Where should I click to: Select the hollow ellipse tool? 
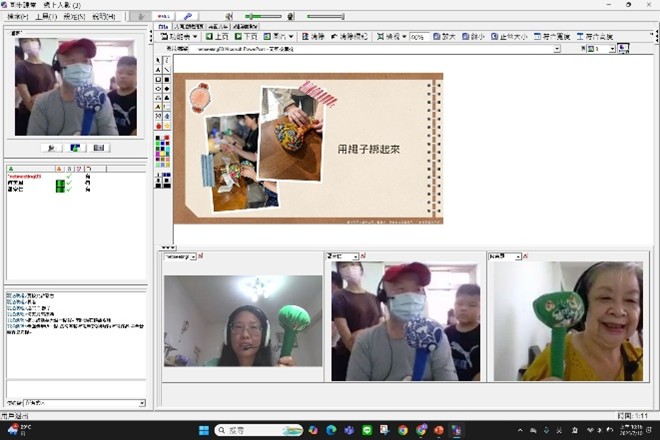click(158, 88)
